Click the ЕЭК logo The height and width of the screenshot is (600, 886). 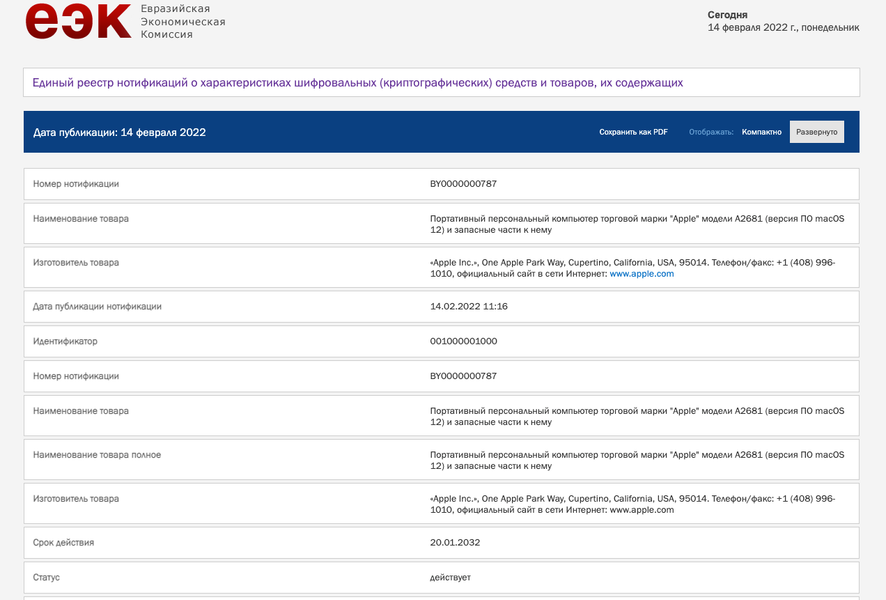(78, 21)
